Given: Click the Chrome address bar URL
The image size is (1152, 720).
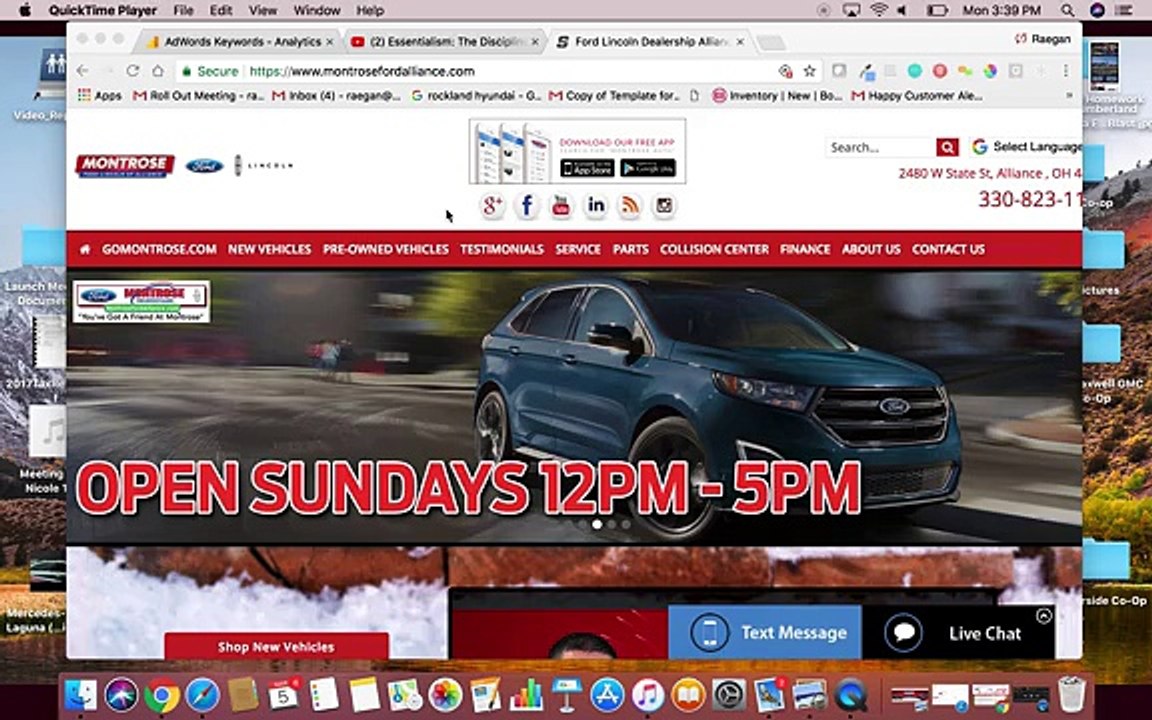Looking at the screenshot, I should tap(362, 71).
